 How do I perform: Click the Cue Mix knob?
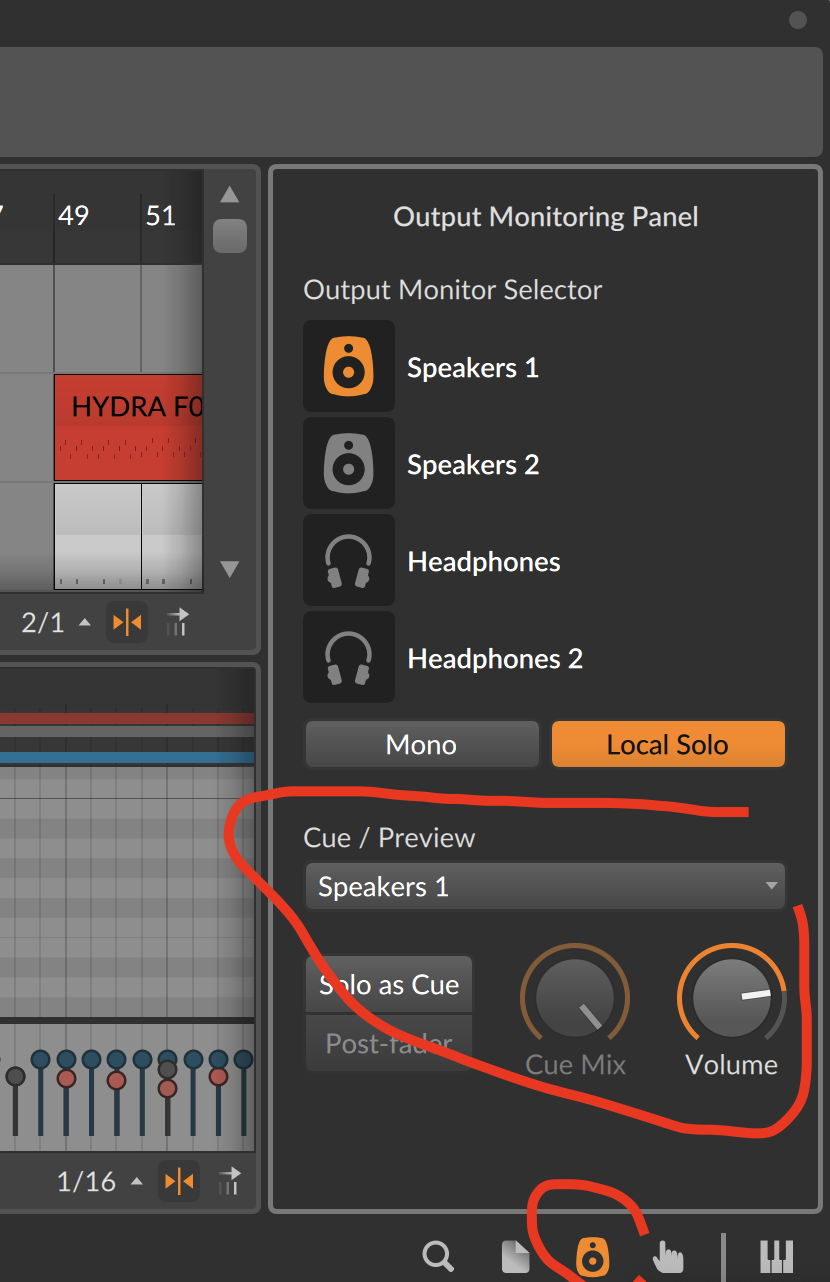pyautogui.click(x=575, y=999)
